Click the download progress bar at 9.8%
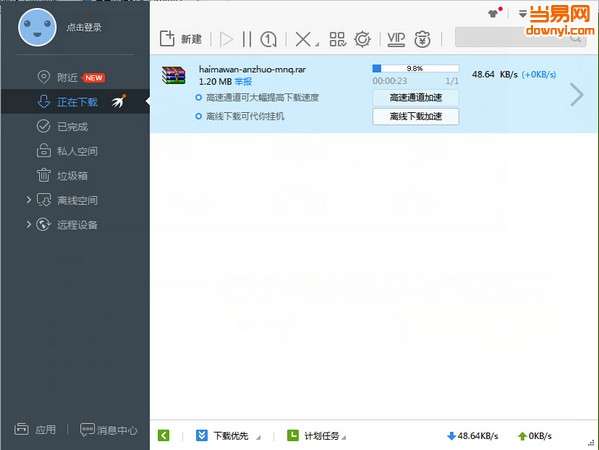 [x=416, y=68]
